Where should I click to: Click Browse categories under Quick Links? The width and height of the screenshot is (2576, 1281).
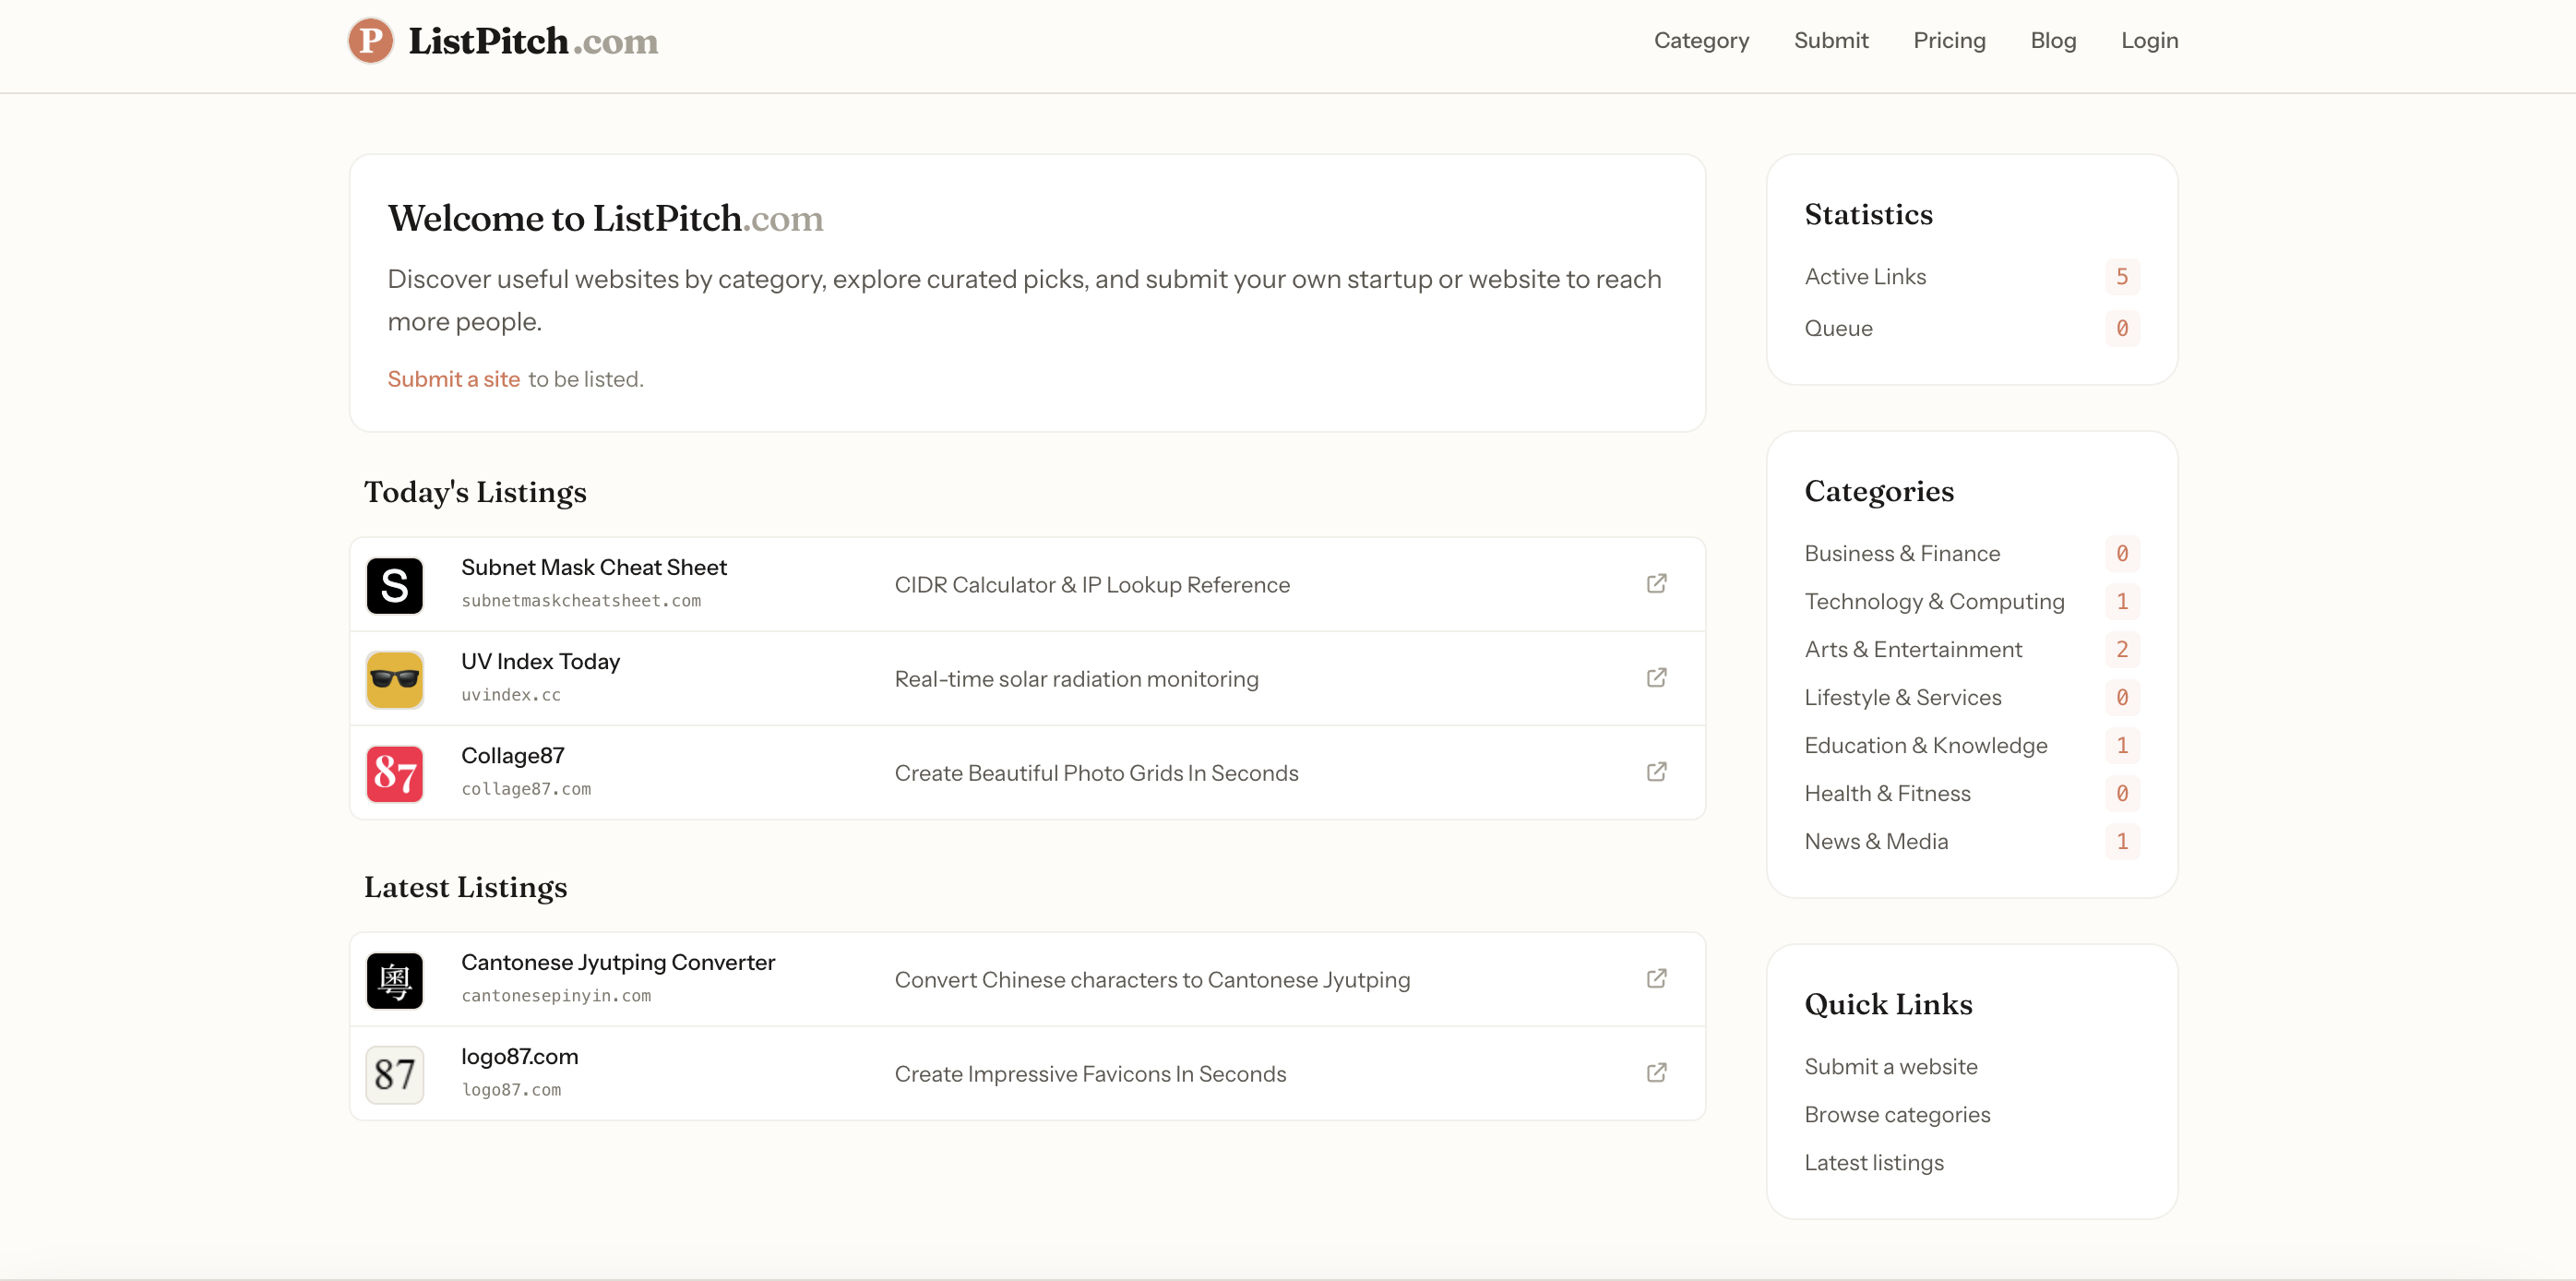(1897, 1114)
